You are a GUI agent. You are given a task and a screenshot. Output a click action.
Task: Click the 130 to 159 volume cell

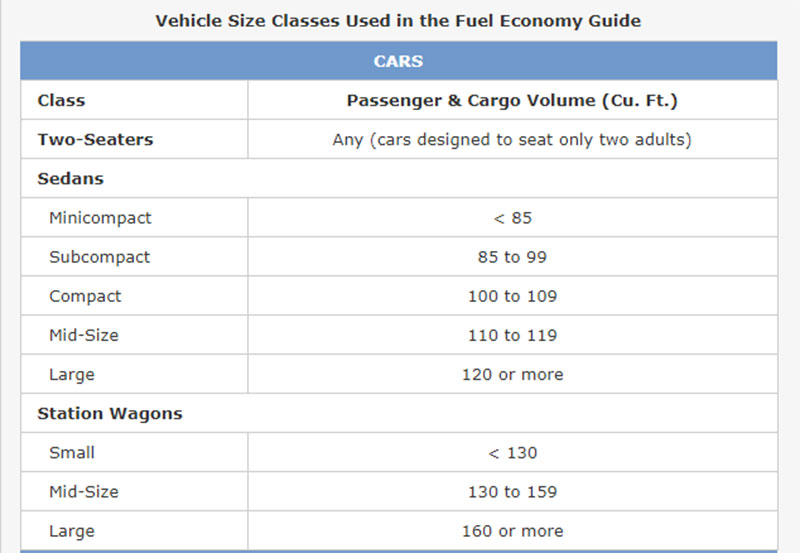[512, 492]
